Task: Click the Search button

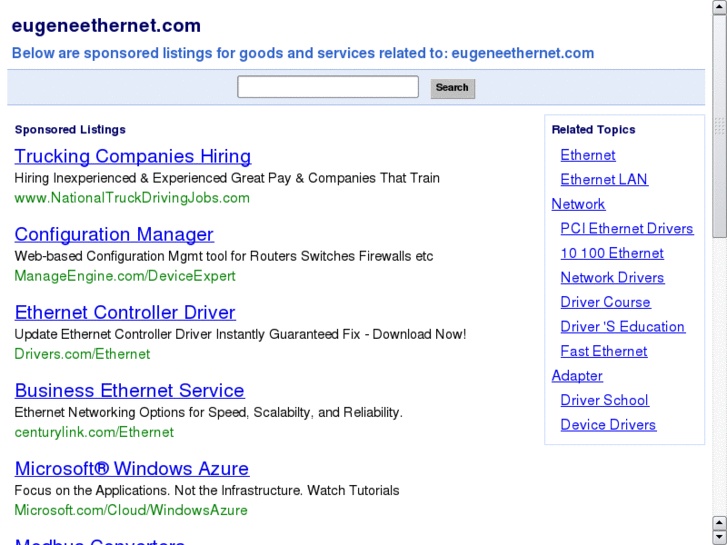Action: point(453,88)
